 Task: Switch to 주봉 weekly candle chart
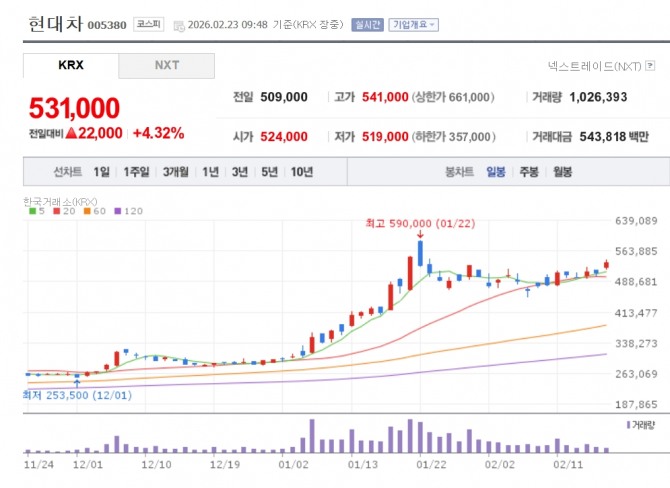coord(529,172)
